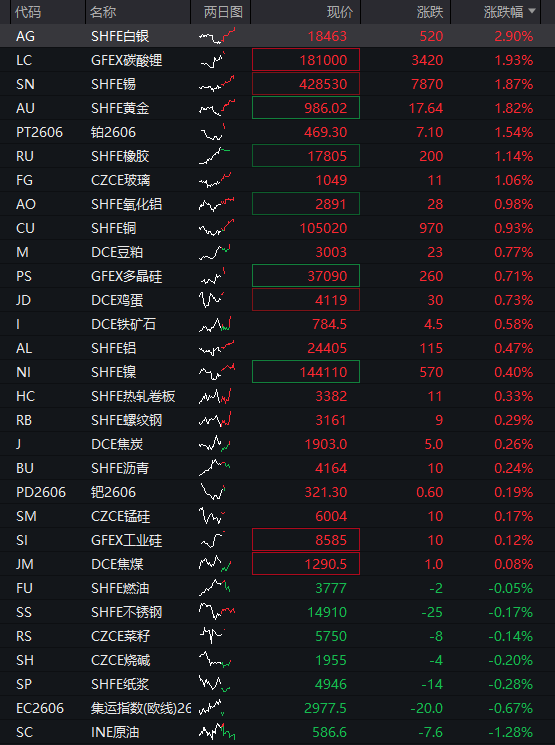Select the PT2606 code cell
The height and width of the screenshot is (745, 555).
pos(39,132)
